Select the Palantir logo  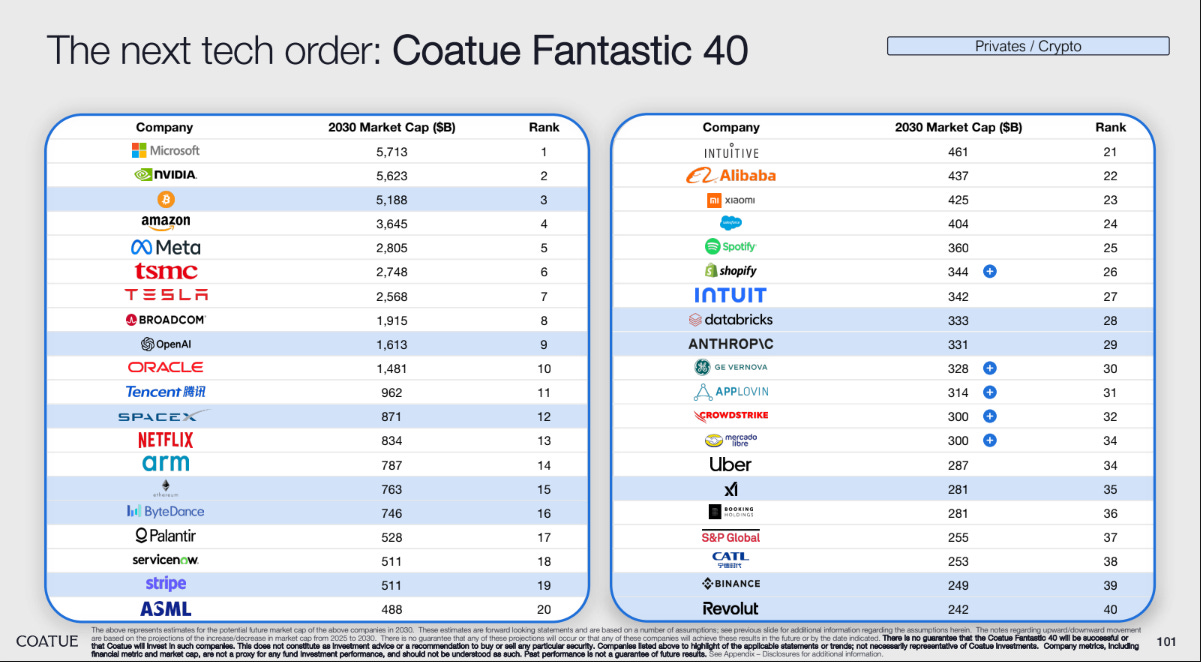[165, 536]
